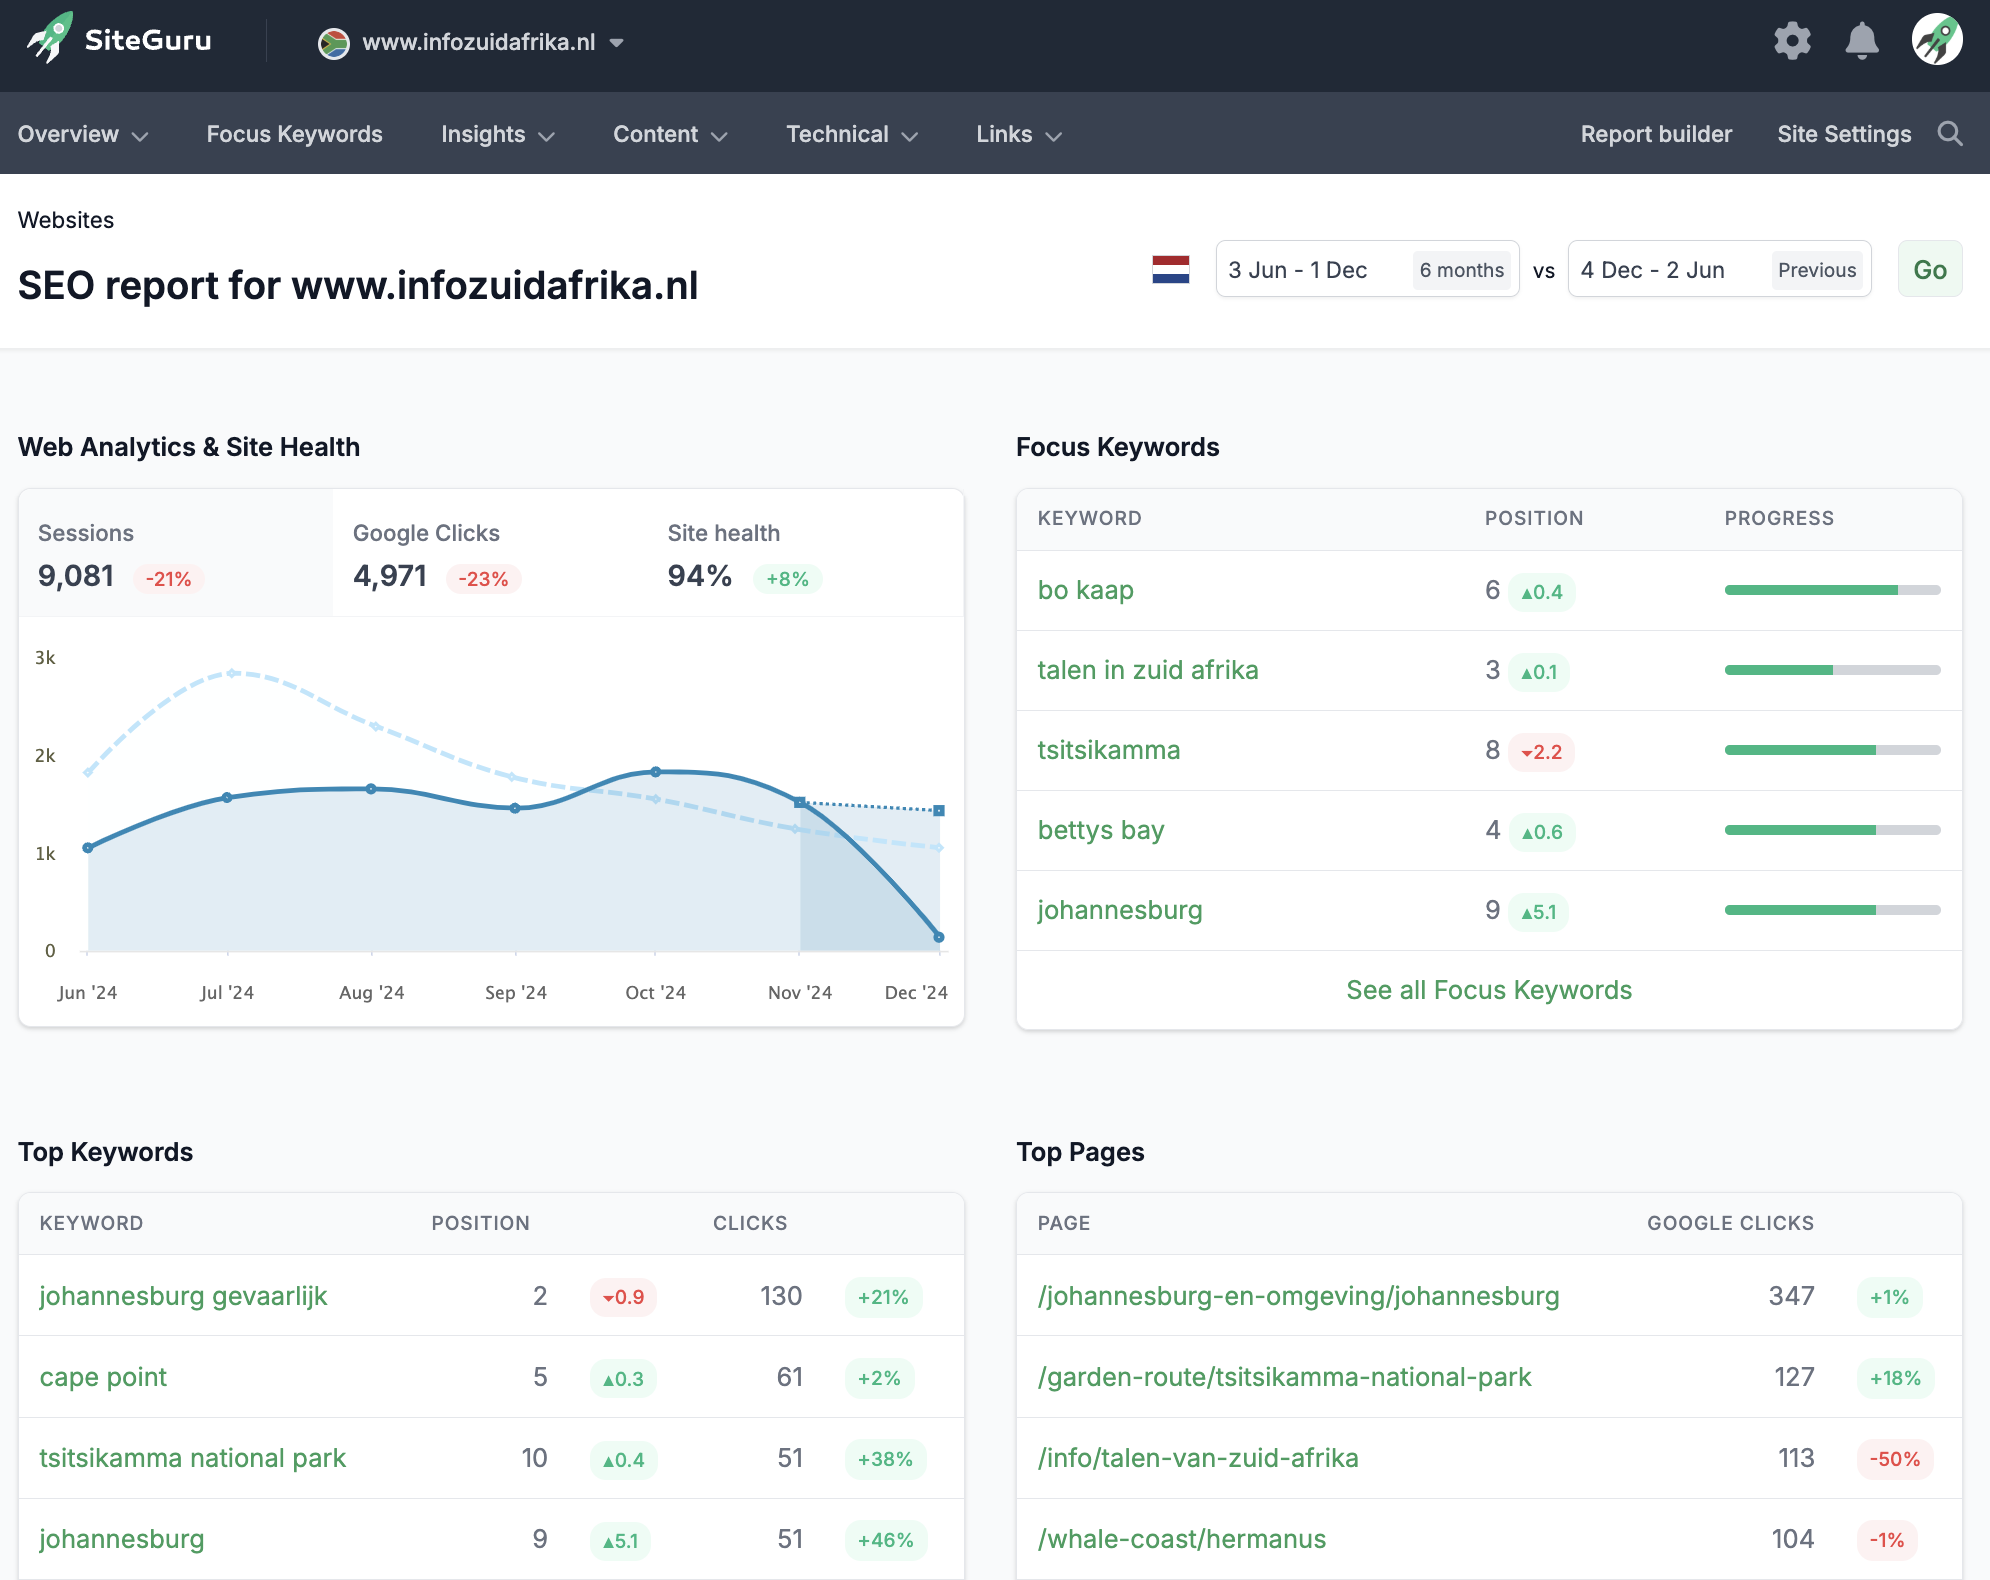Viewport: 1990px width, 1580px height.
Task: Click the Previous period comparison field
Action: (x=1817, y=269)
